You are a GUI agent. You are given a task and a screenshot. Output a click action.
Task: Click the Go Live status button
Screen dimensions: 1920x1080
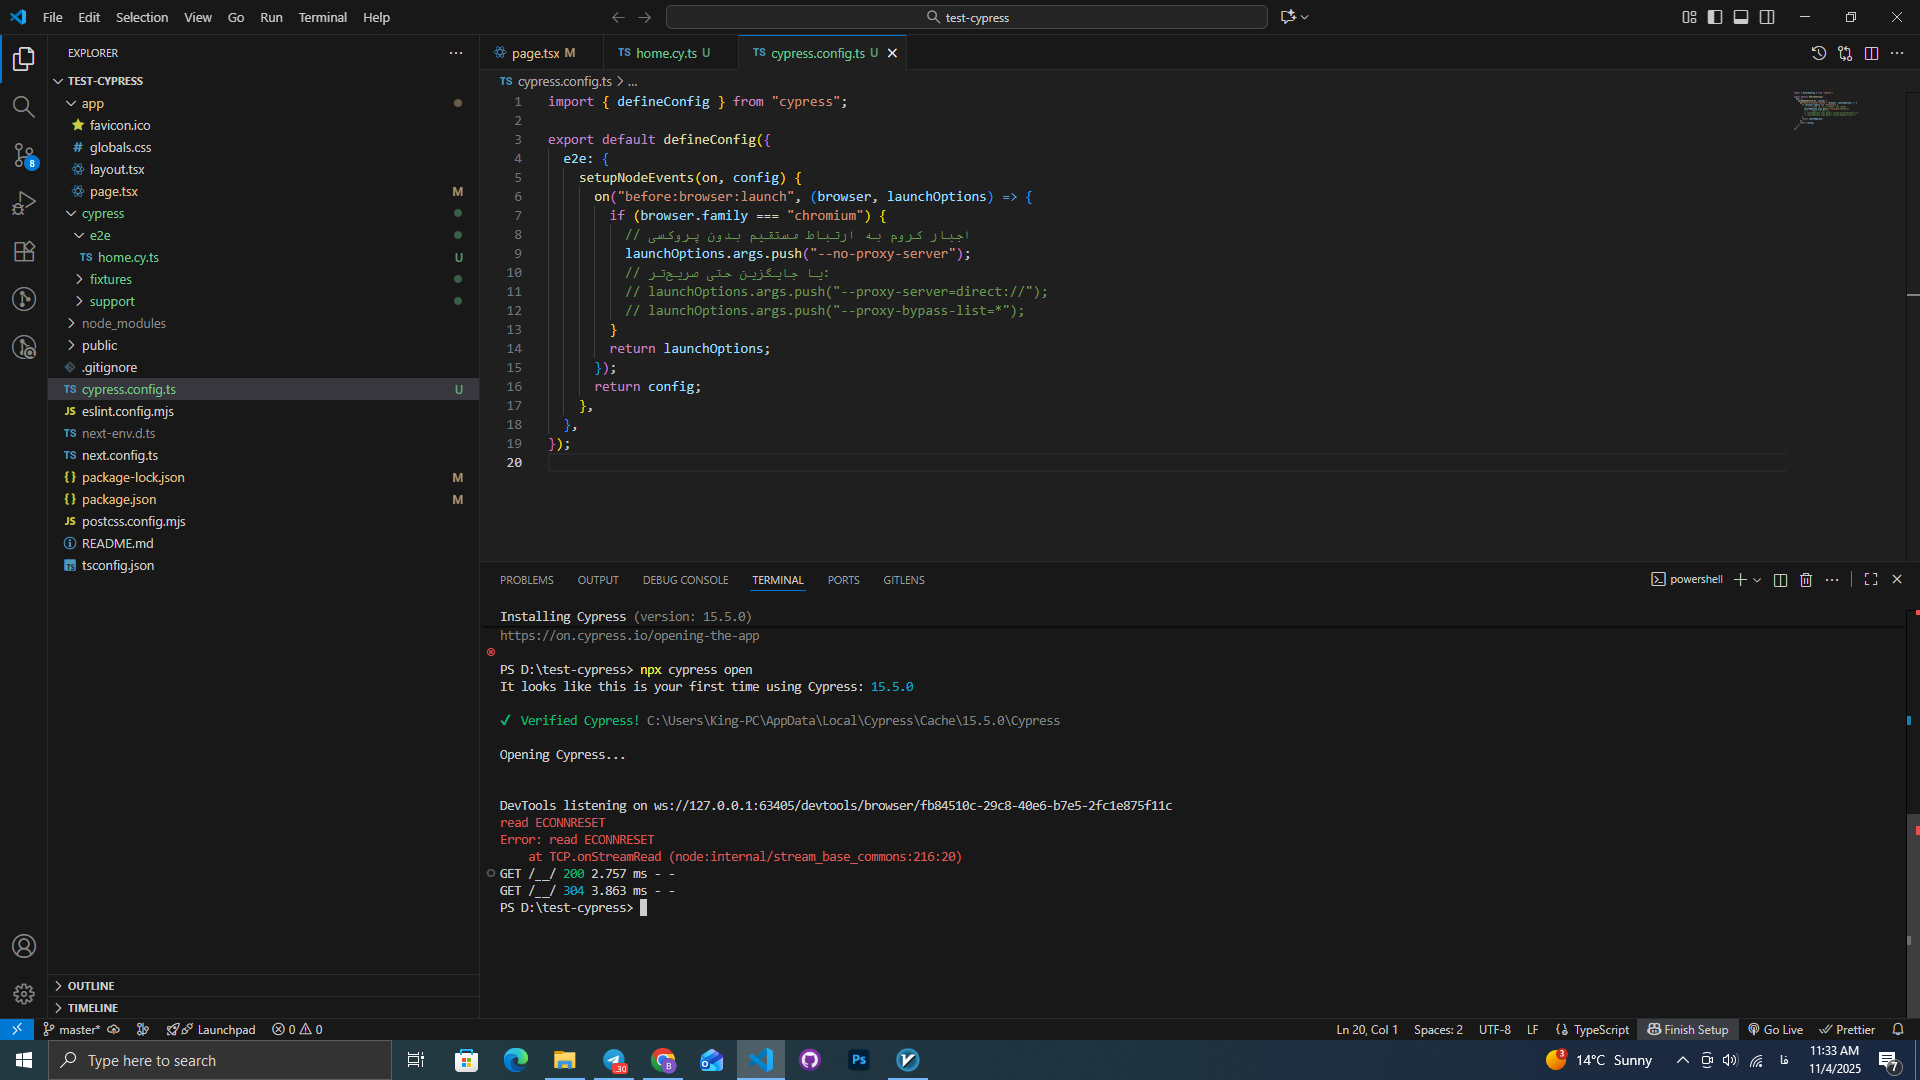pos(1775,1029)
